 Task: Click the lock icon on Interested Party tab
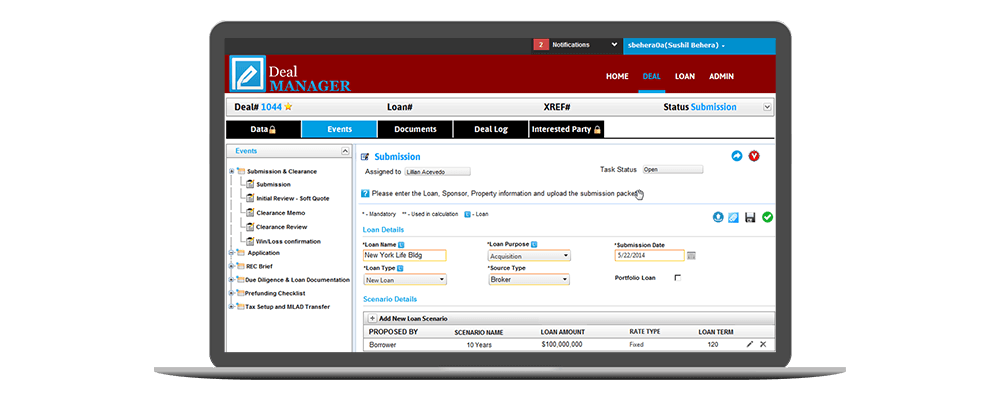[597, 130]
